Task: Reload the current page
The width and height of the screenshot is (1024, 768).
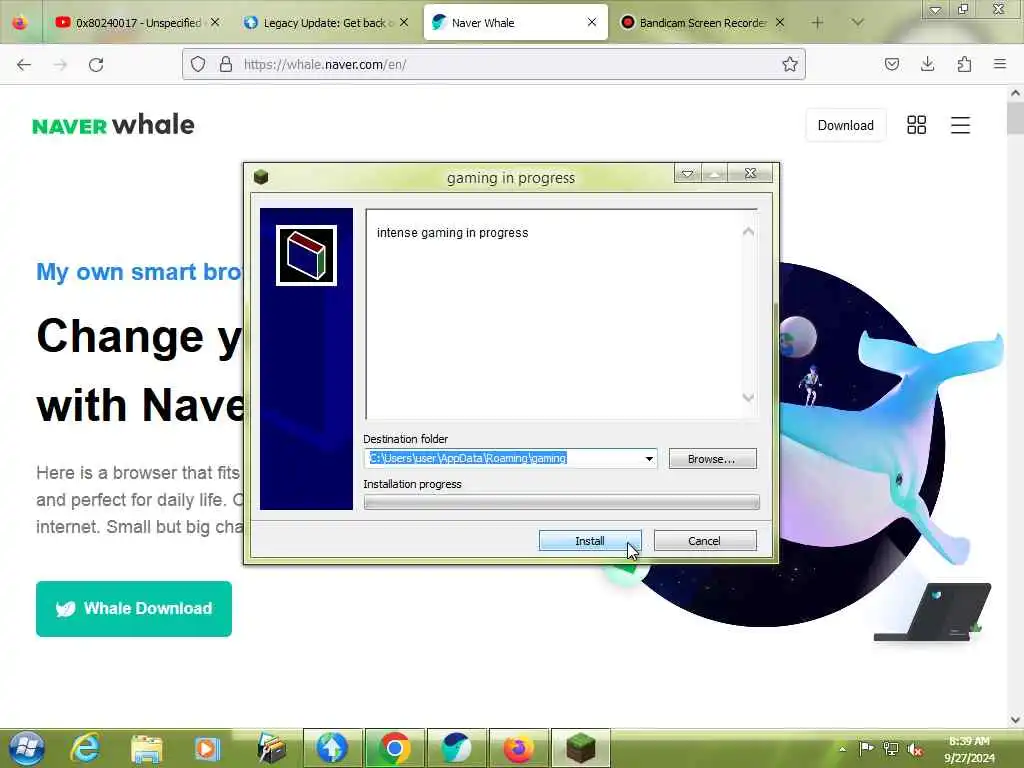Action: pos(96,65)
